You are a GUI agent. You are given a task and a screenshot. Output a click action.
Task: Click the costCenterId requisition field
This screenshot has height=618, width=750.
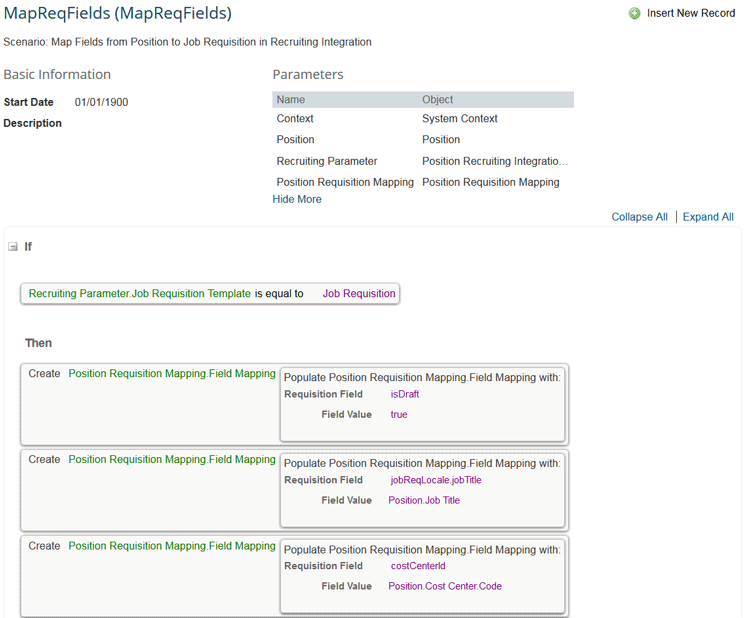pos(418,566)
